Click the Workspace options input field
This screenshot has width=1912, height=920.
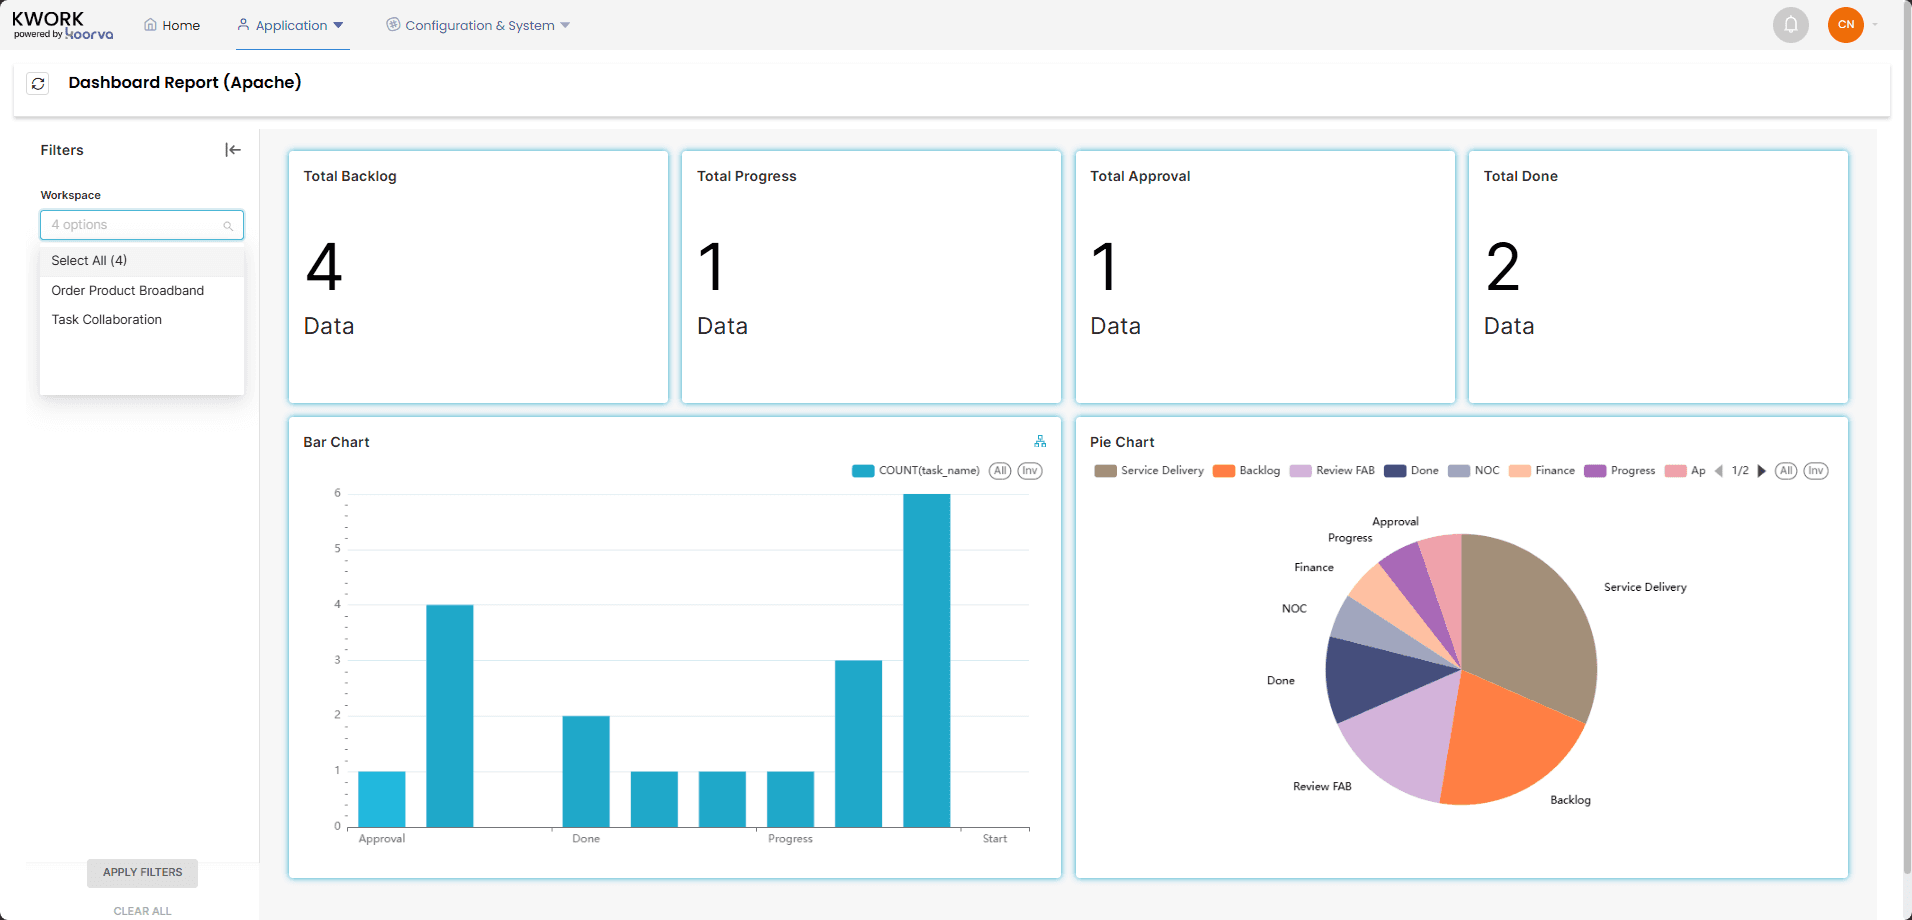click(142, 225)
